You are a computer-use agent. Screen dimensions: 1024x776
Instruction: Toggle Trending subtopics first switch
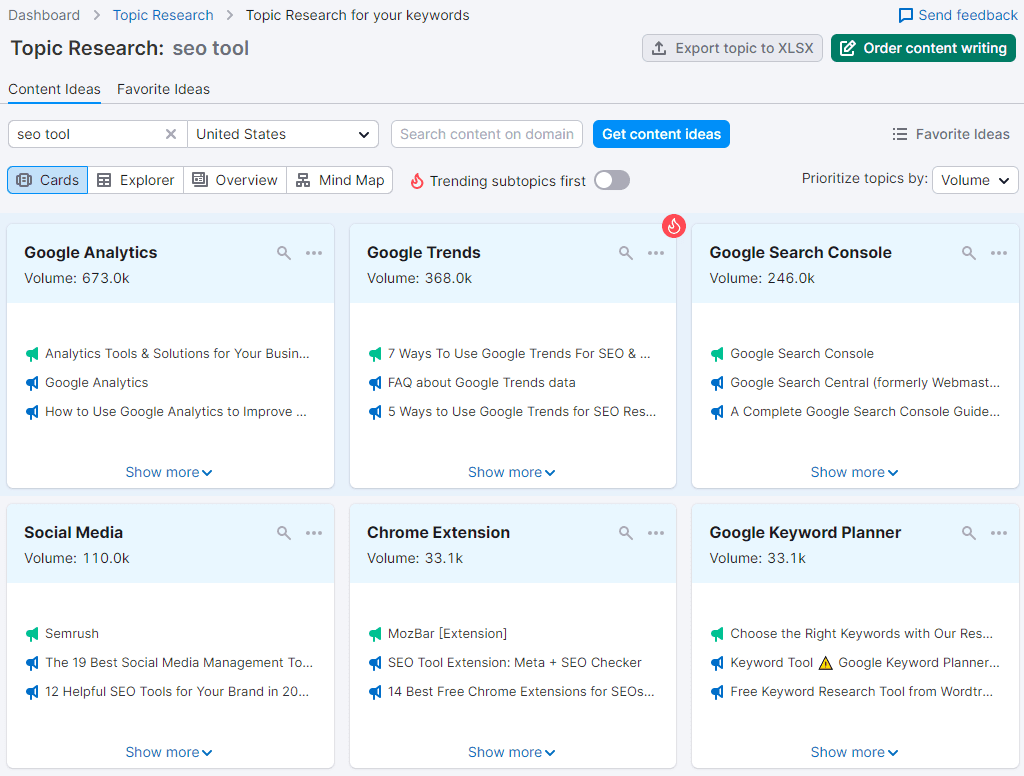tap(612, 180)
